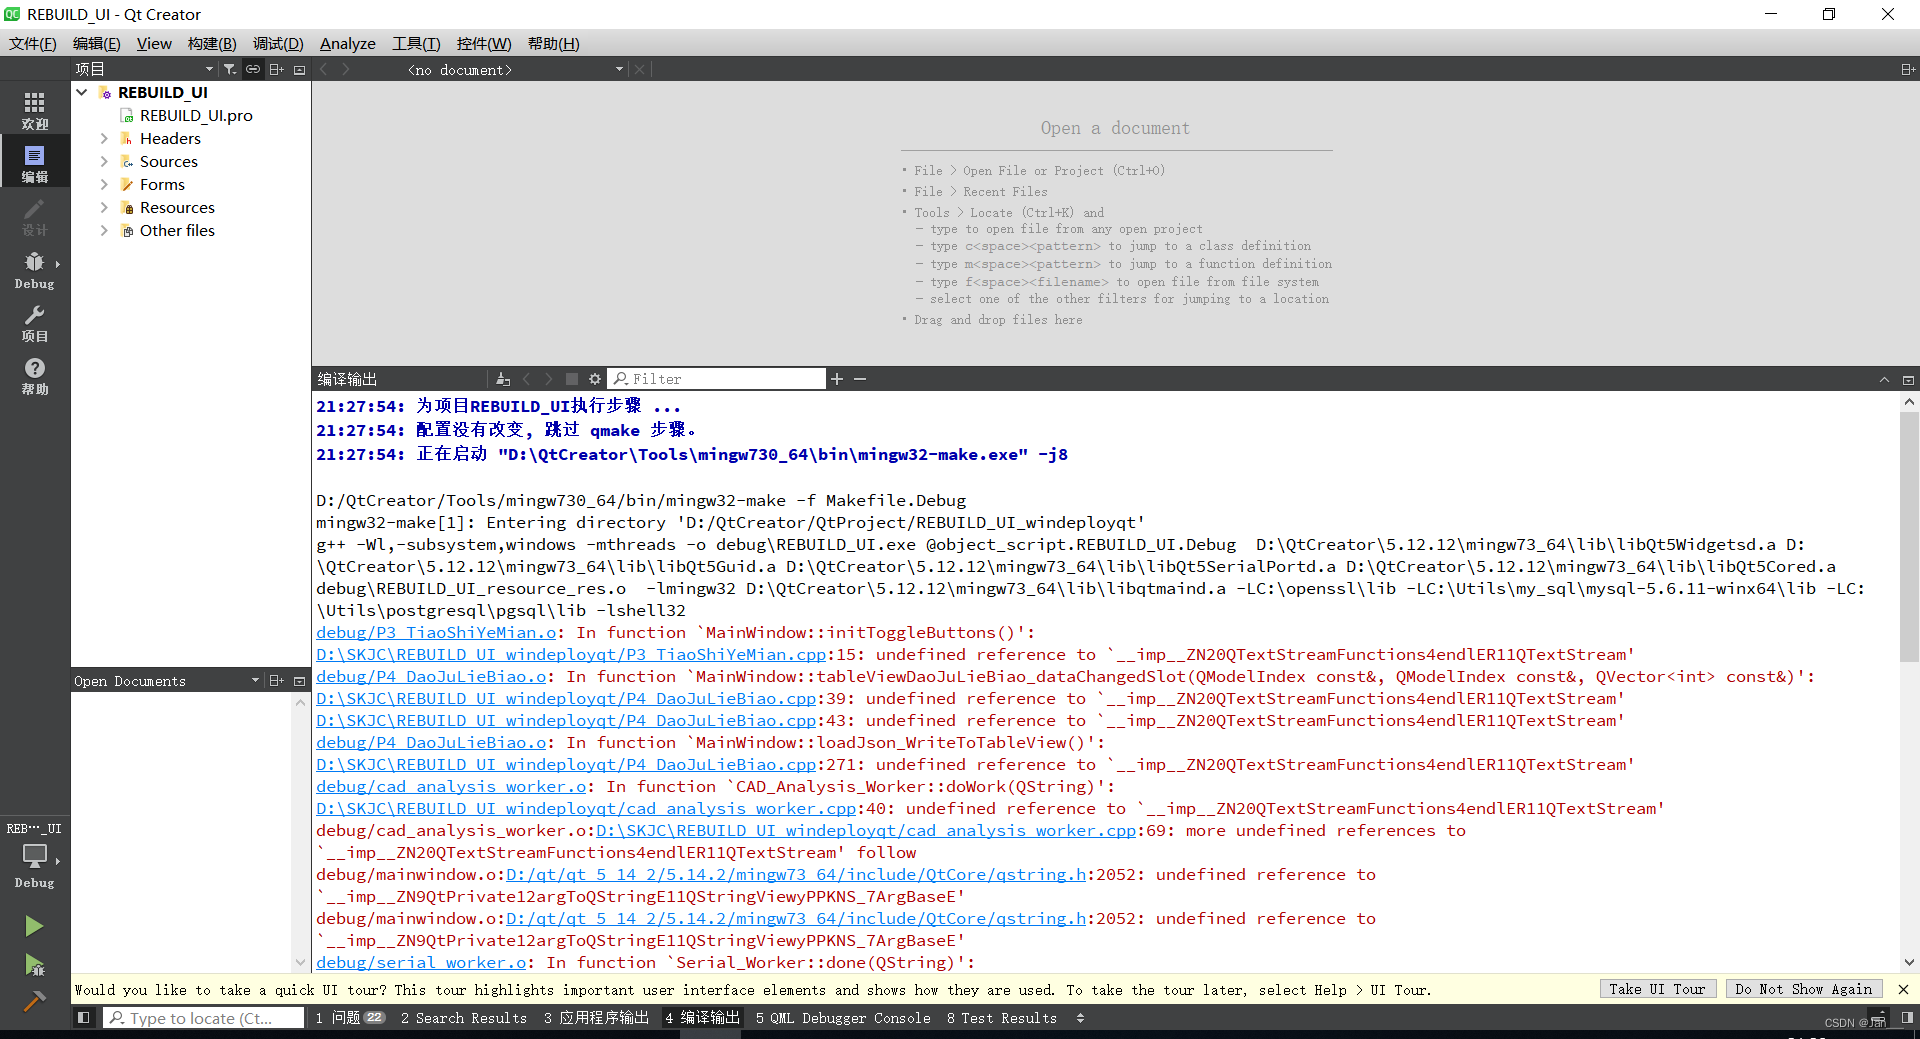Open the 工具(T) menu
The height and width of the screenshot is (1039, 1920).
click(416, 43)
